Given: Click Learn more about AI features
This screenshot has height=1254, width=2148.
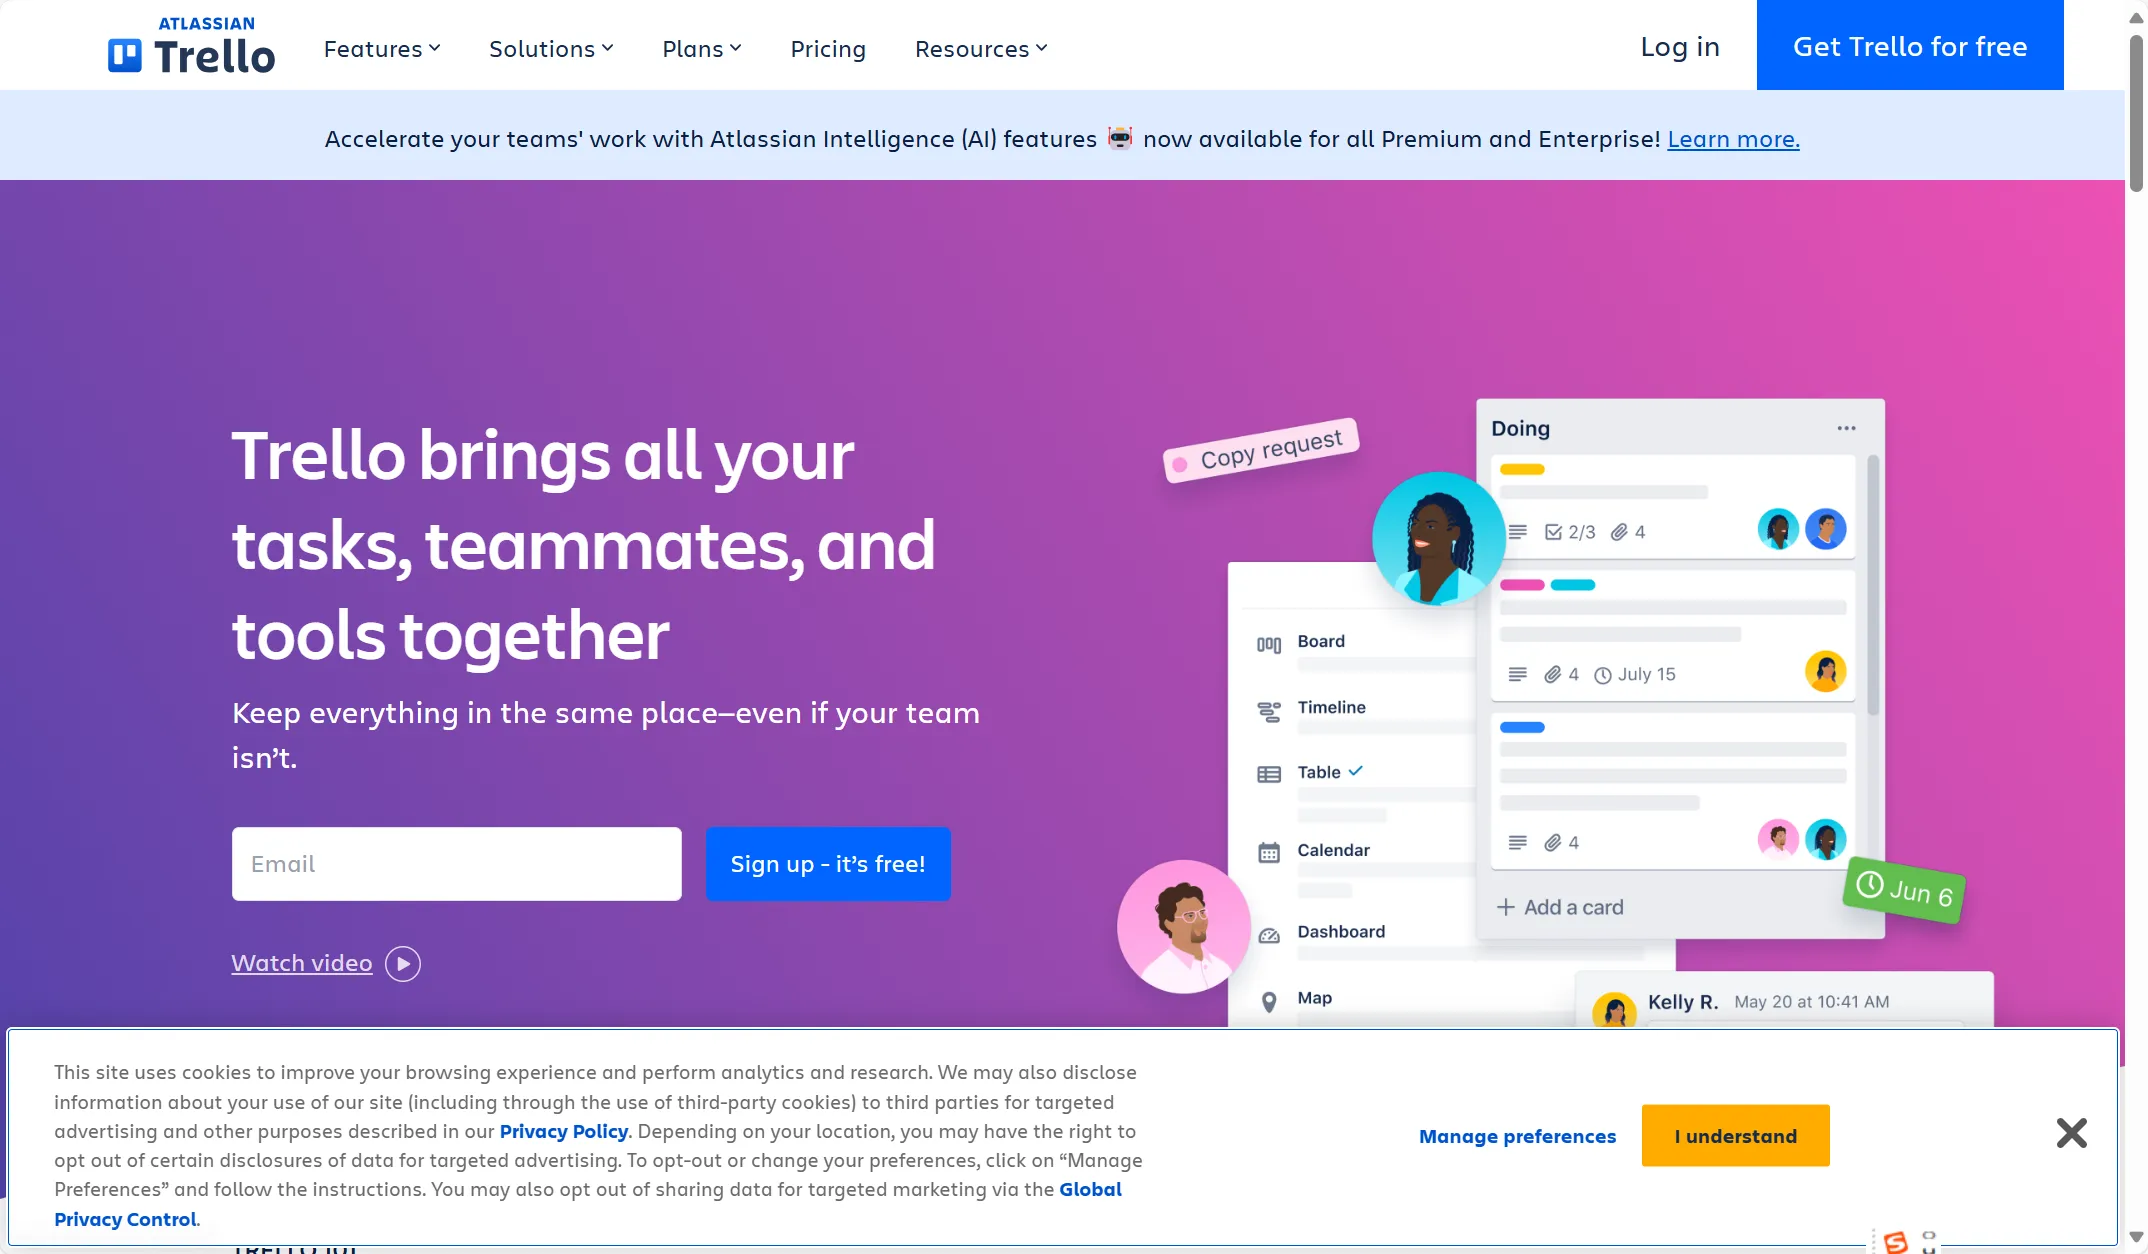Looking at the screenshot, I should (x=1733, y=137).
